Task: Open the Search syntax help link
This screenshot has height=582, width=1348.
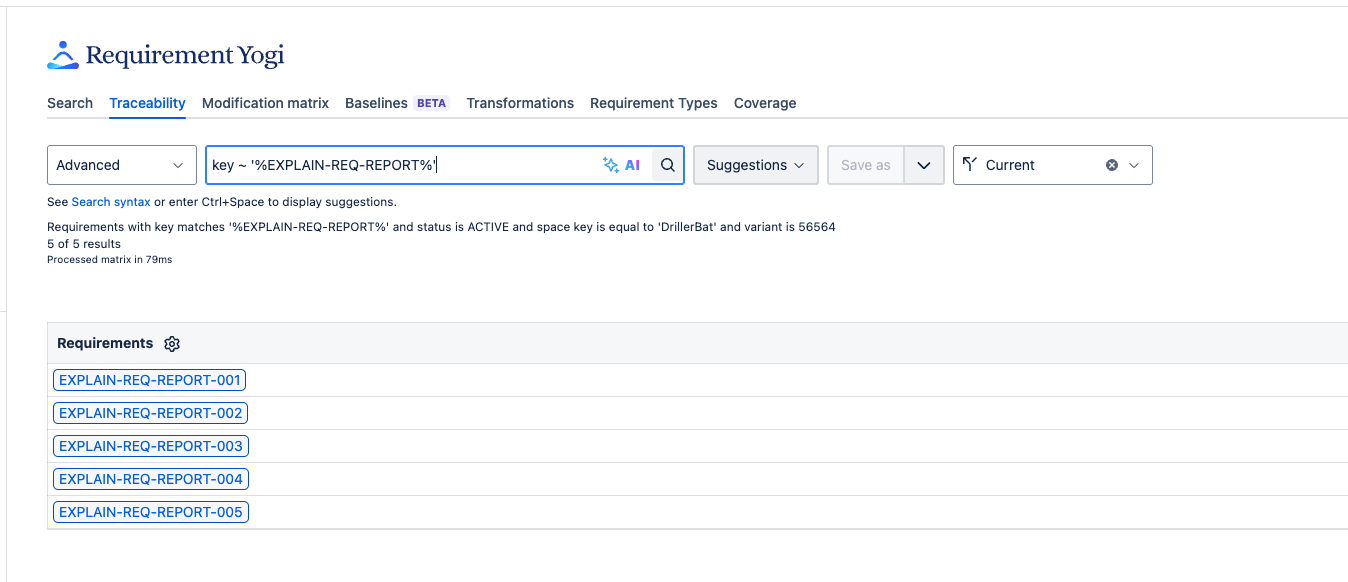Action: tap(111, 202)
